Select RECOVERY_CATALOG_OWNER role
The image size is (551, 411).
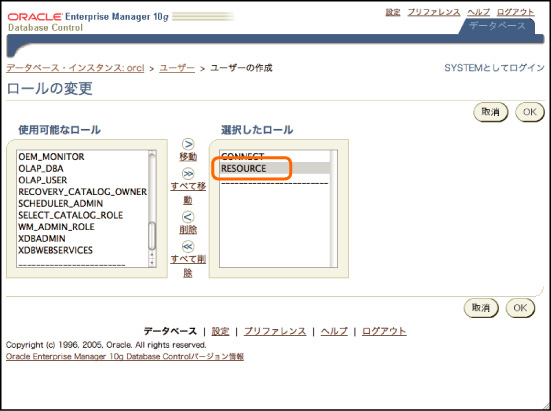(83, 192)
